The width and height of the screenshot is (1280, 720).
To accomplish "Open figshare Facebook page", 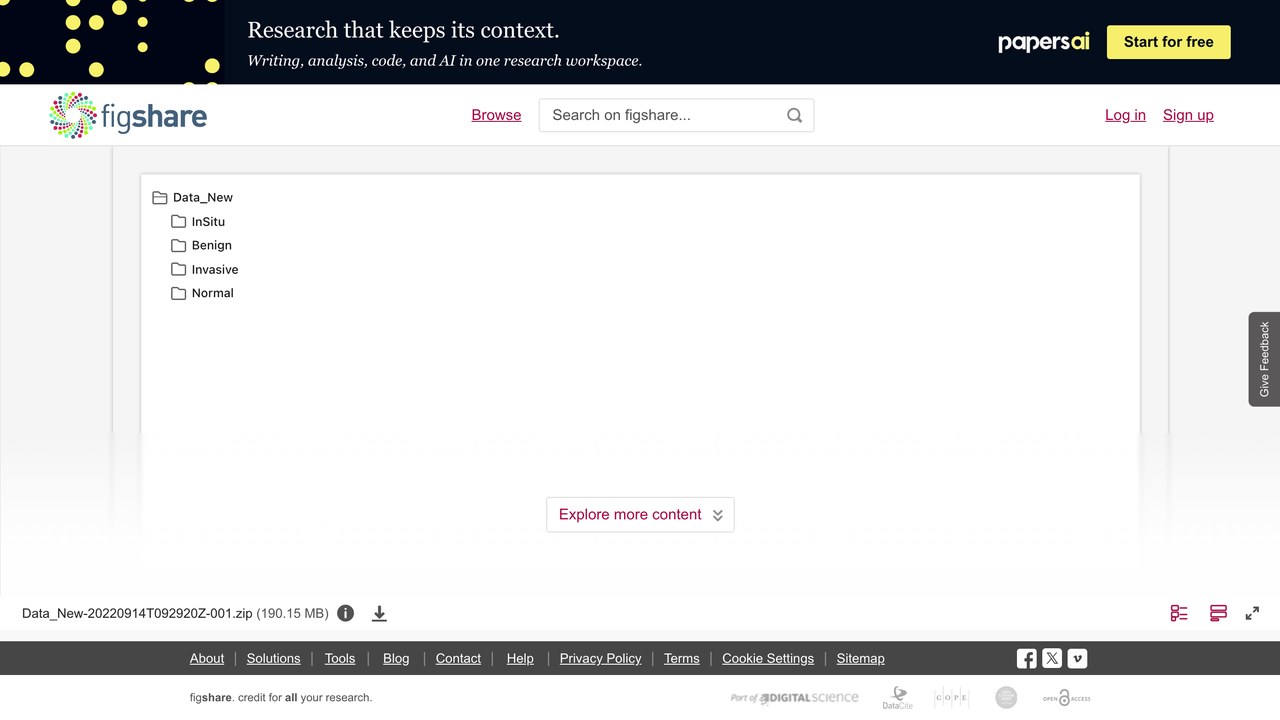I will point(1026,658).
